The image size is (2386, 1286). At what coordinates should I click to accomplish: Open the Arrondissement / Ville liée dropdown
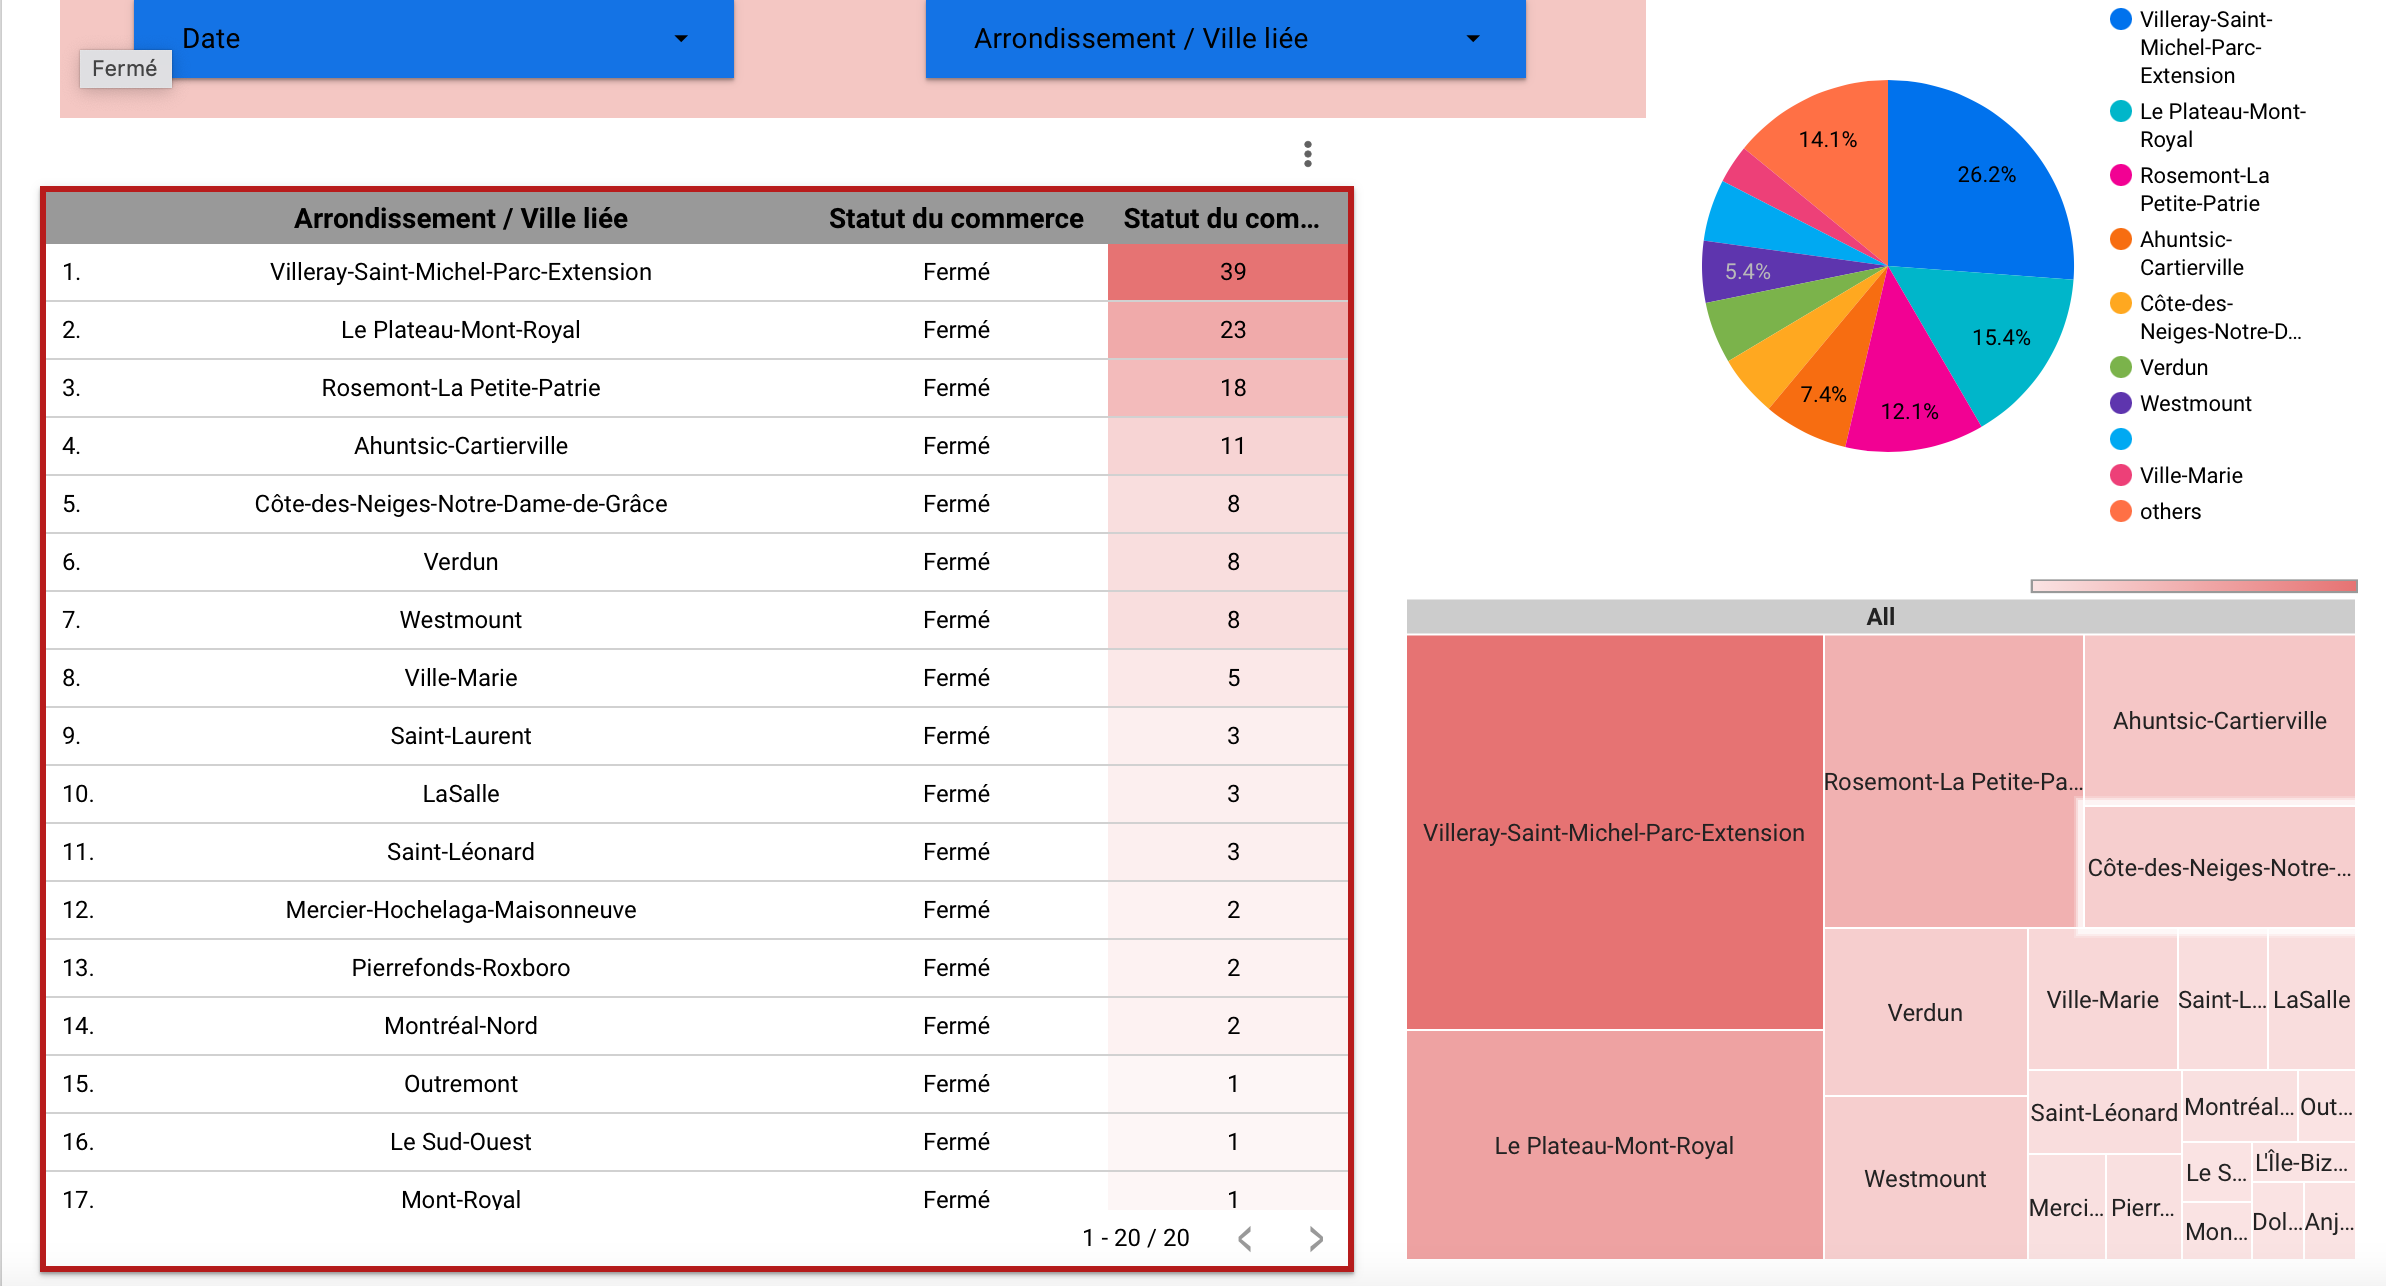pyautogui.click(x=1225, y=38)
